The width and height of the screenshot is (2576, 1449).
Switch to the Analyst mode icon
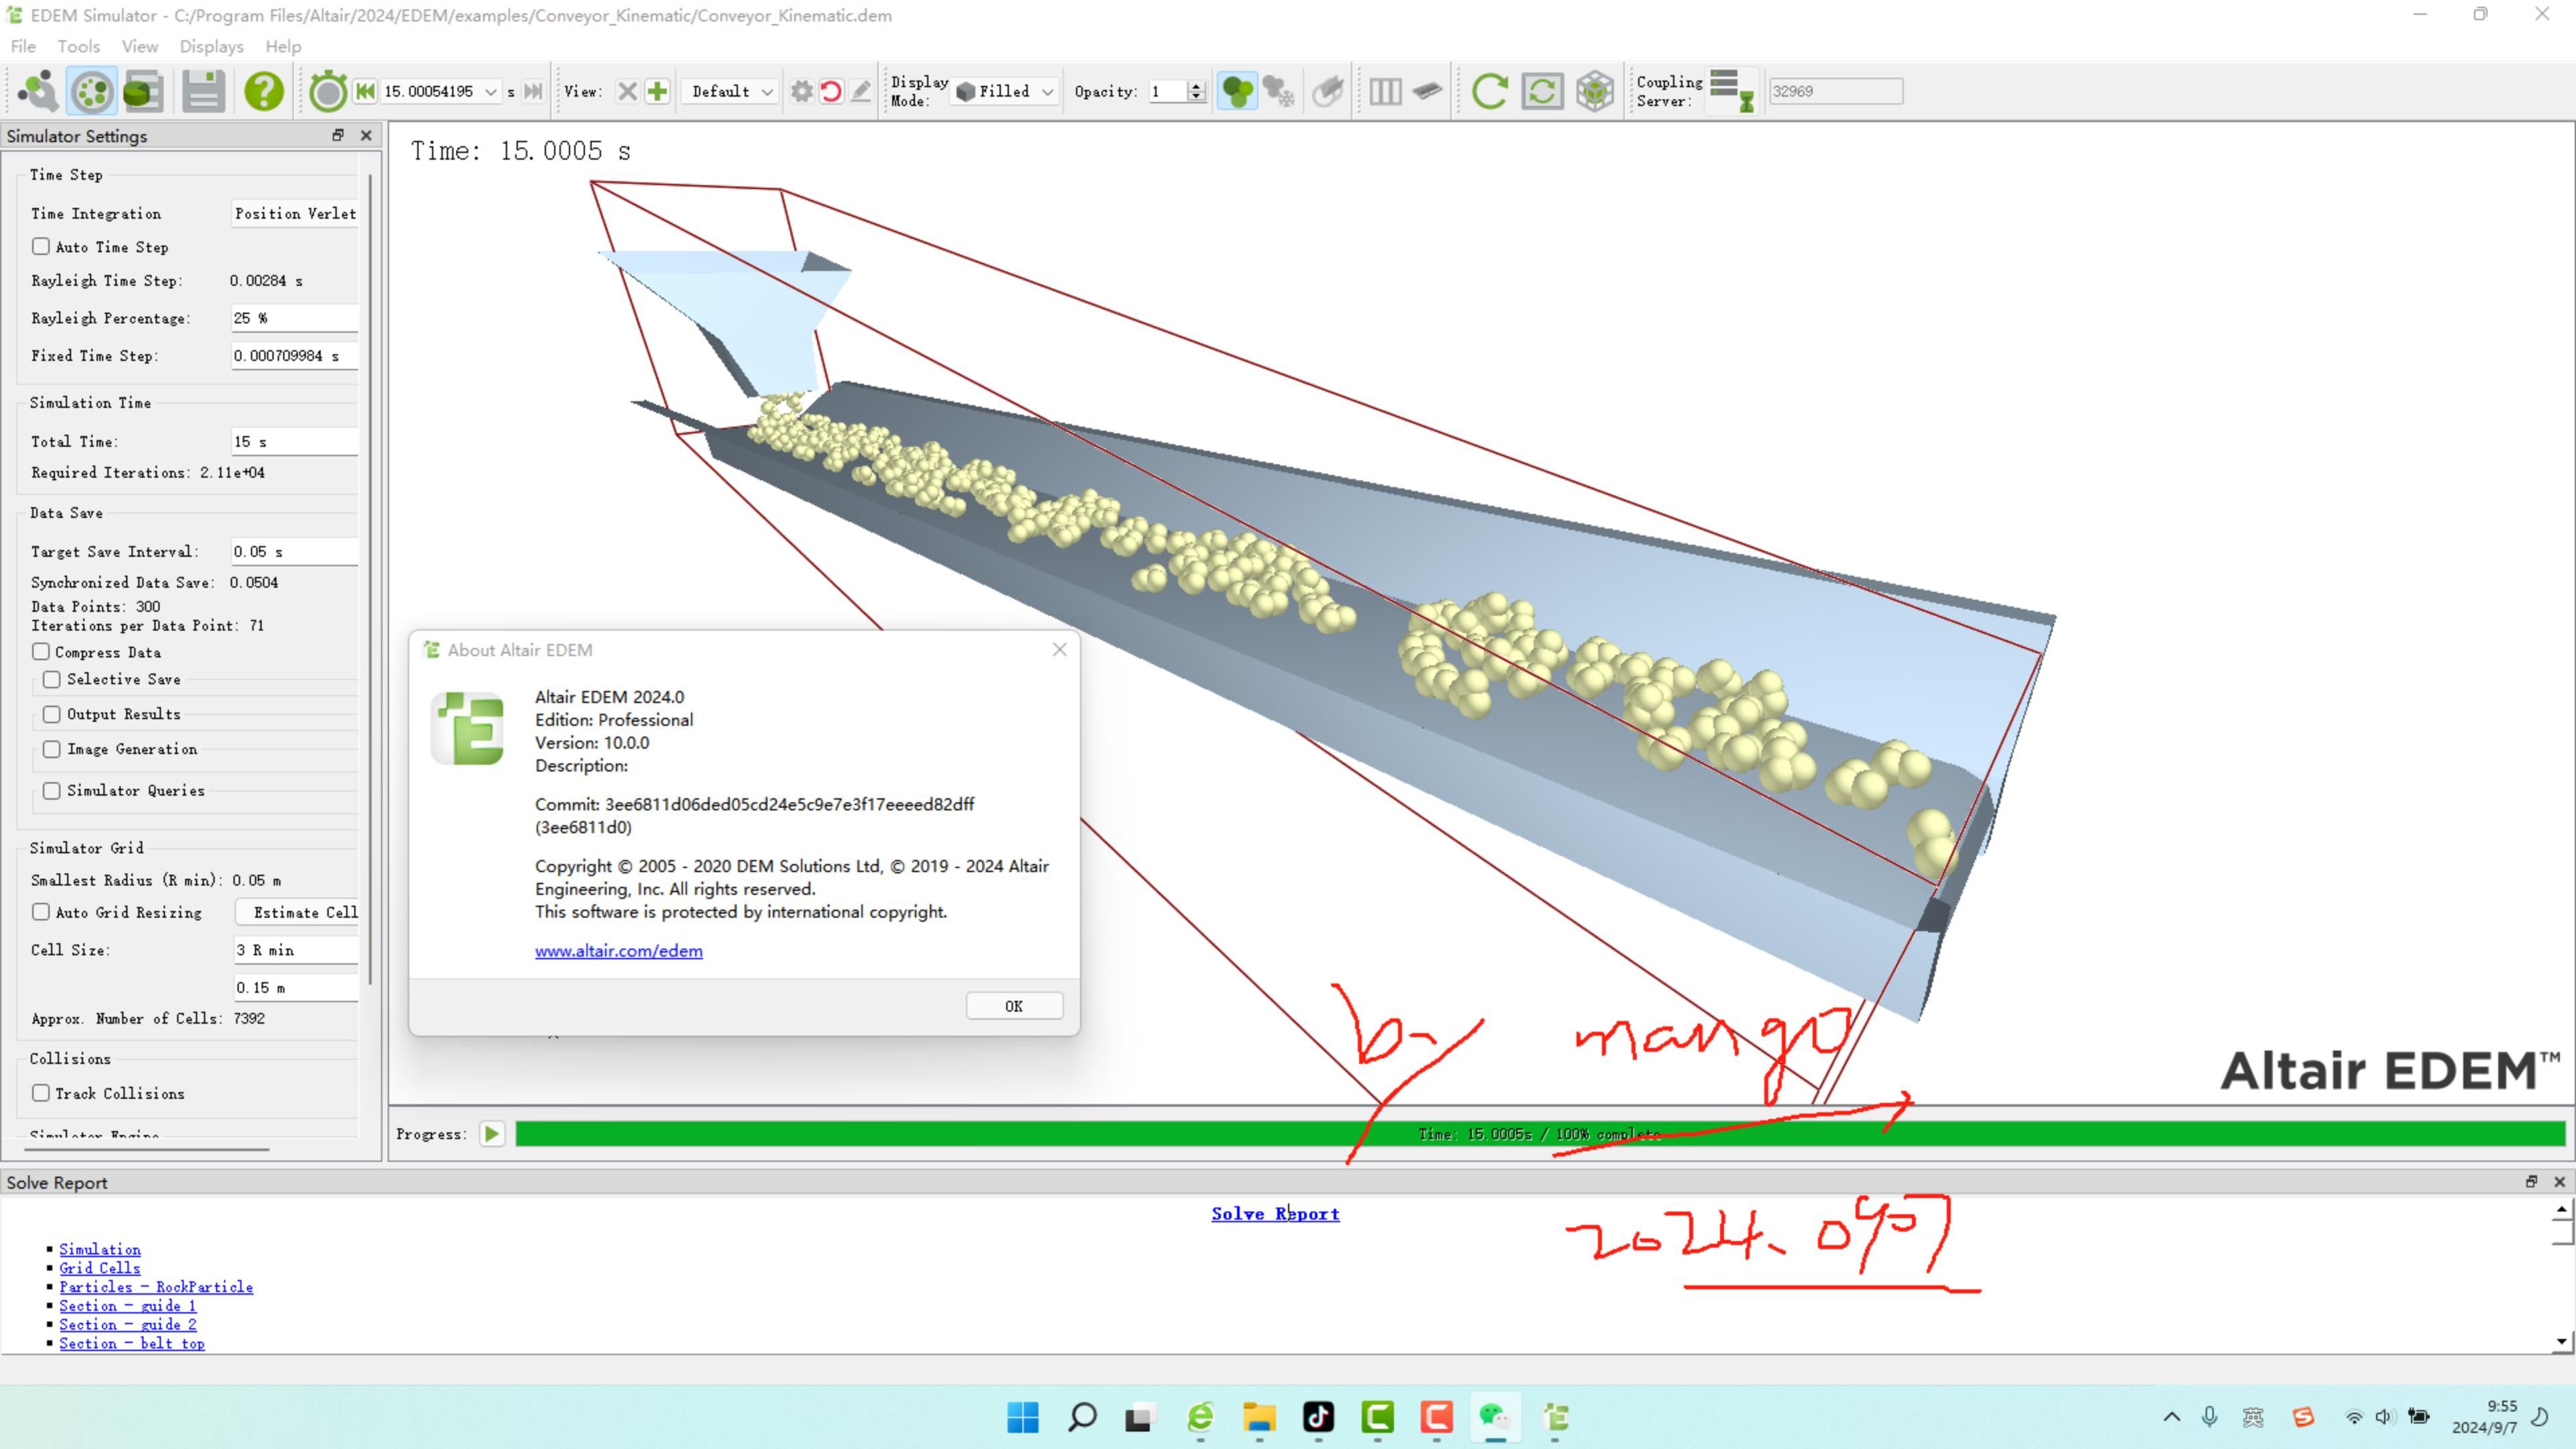click(143, 91)
